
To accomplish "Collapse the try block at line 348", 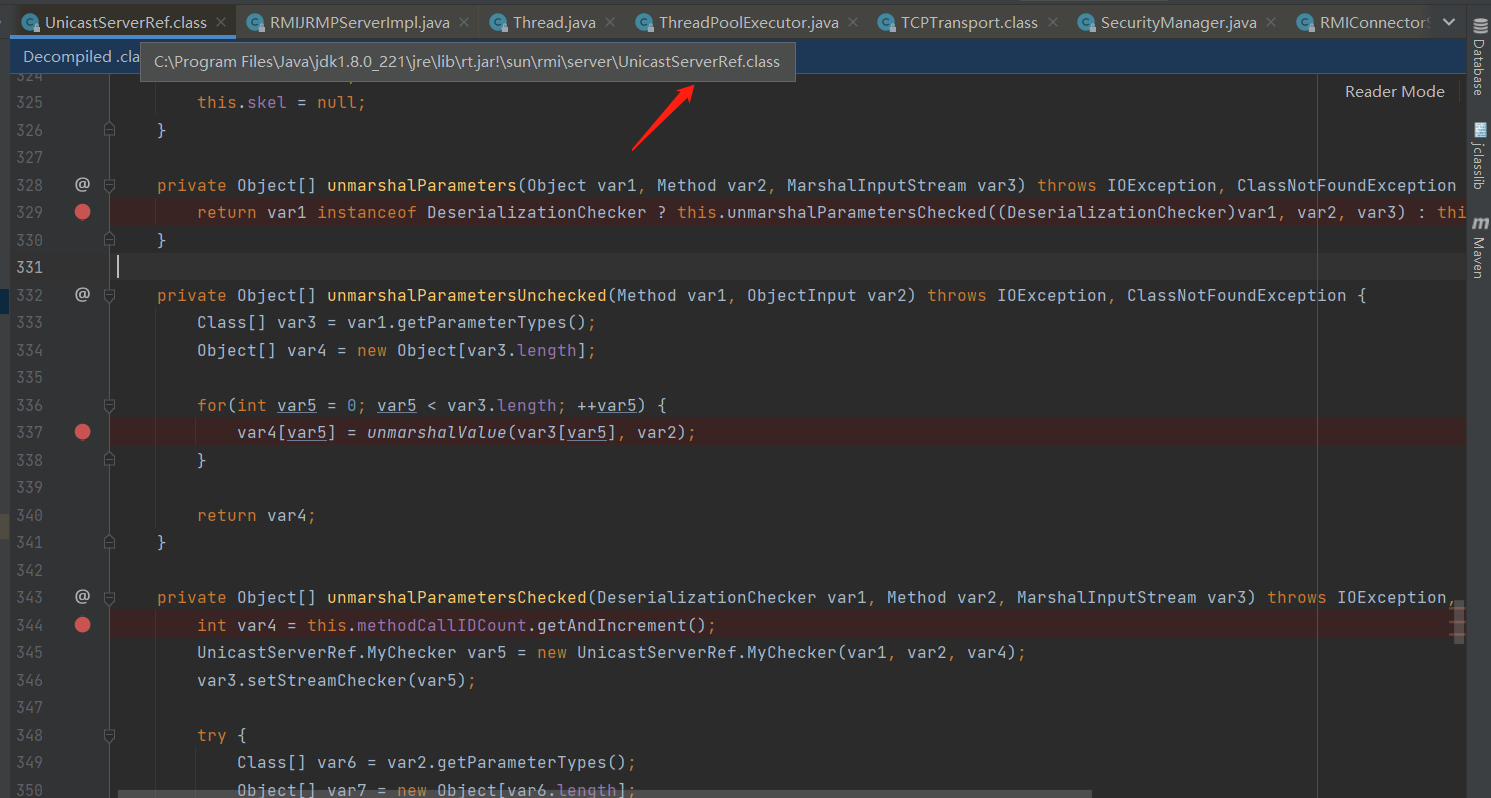I will click(x=109, y=735).
